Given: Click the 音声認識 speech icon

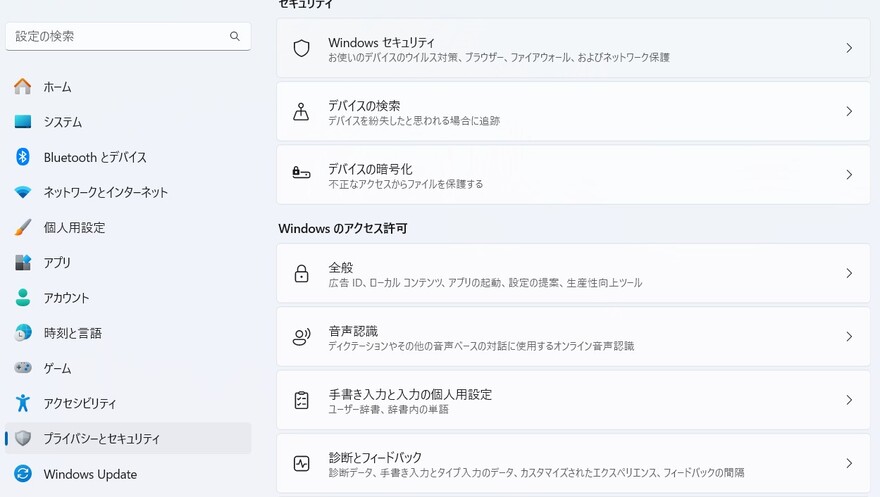Looking at the screenshot, I should click(x=301, y=337).
